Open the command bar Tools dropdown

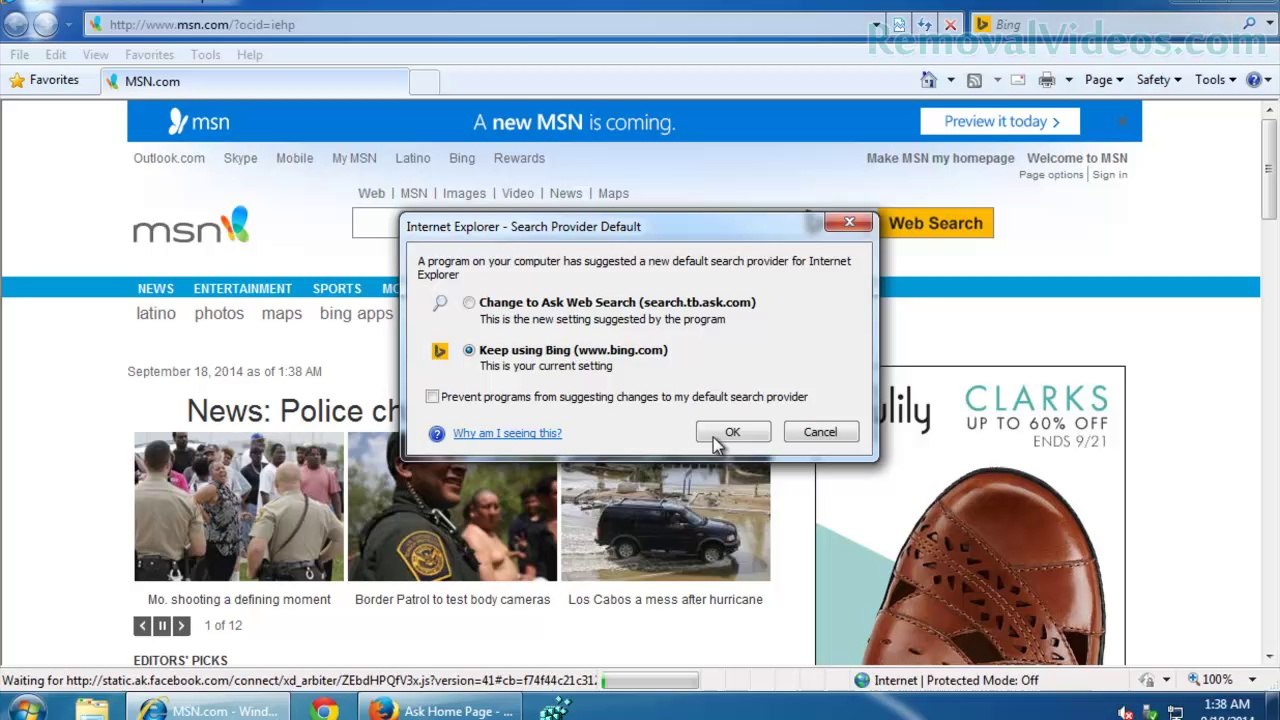click(x=1215, y=80)
